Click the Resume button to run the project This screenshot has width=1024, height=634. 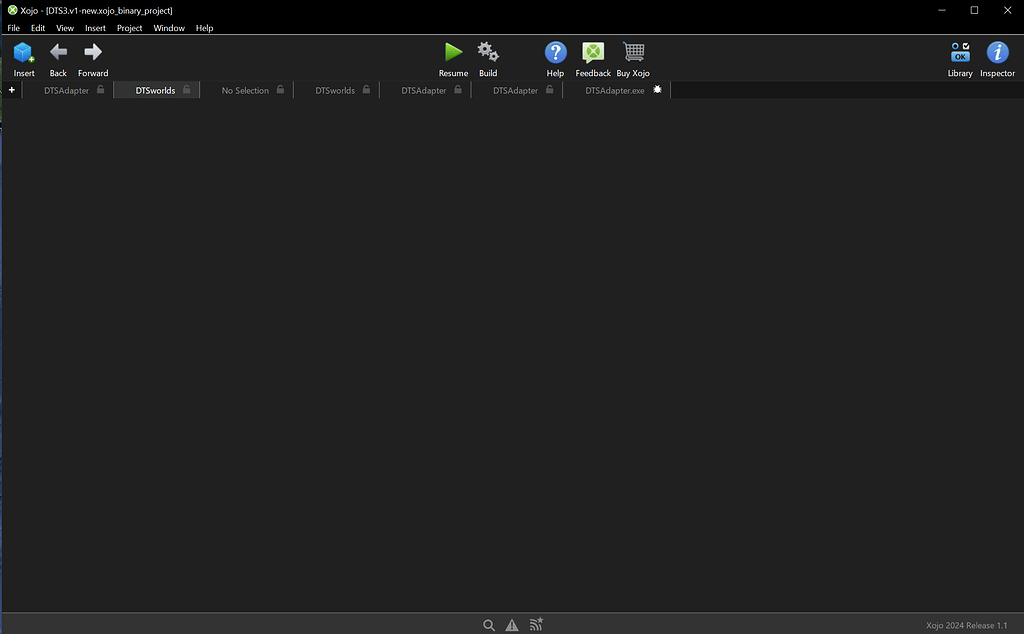click(453, 55)
